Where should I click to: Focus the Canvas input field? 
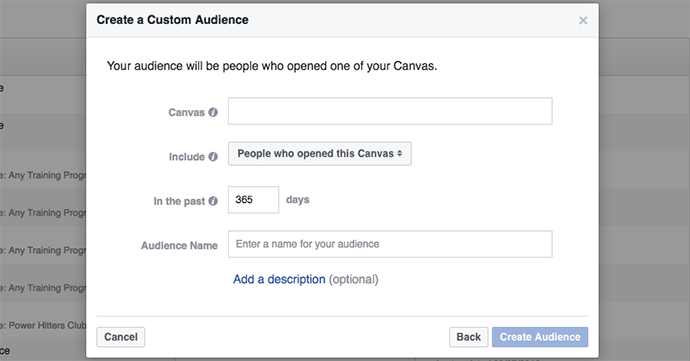tap(390, 111)
